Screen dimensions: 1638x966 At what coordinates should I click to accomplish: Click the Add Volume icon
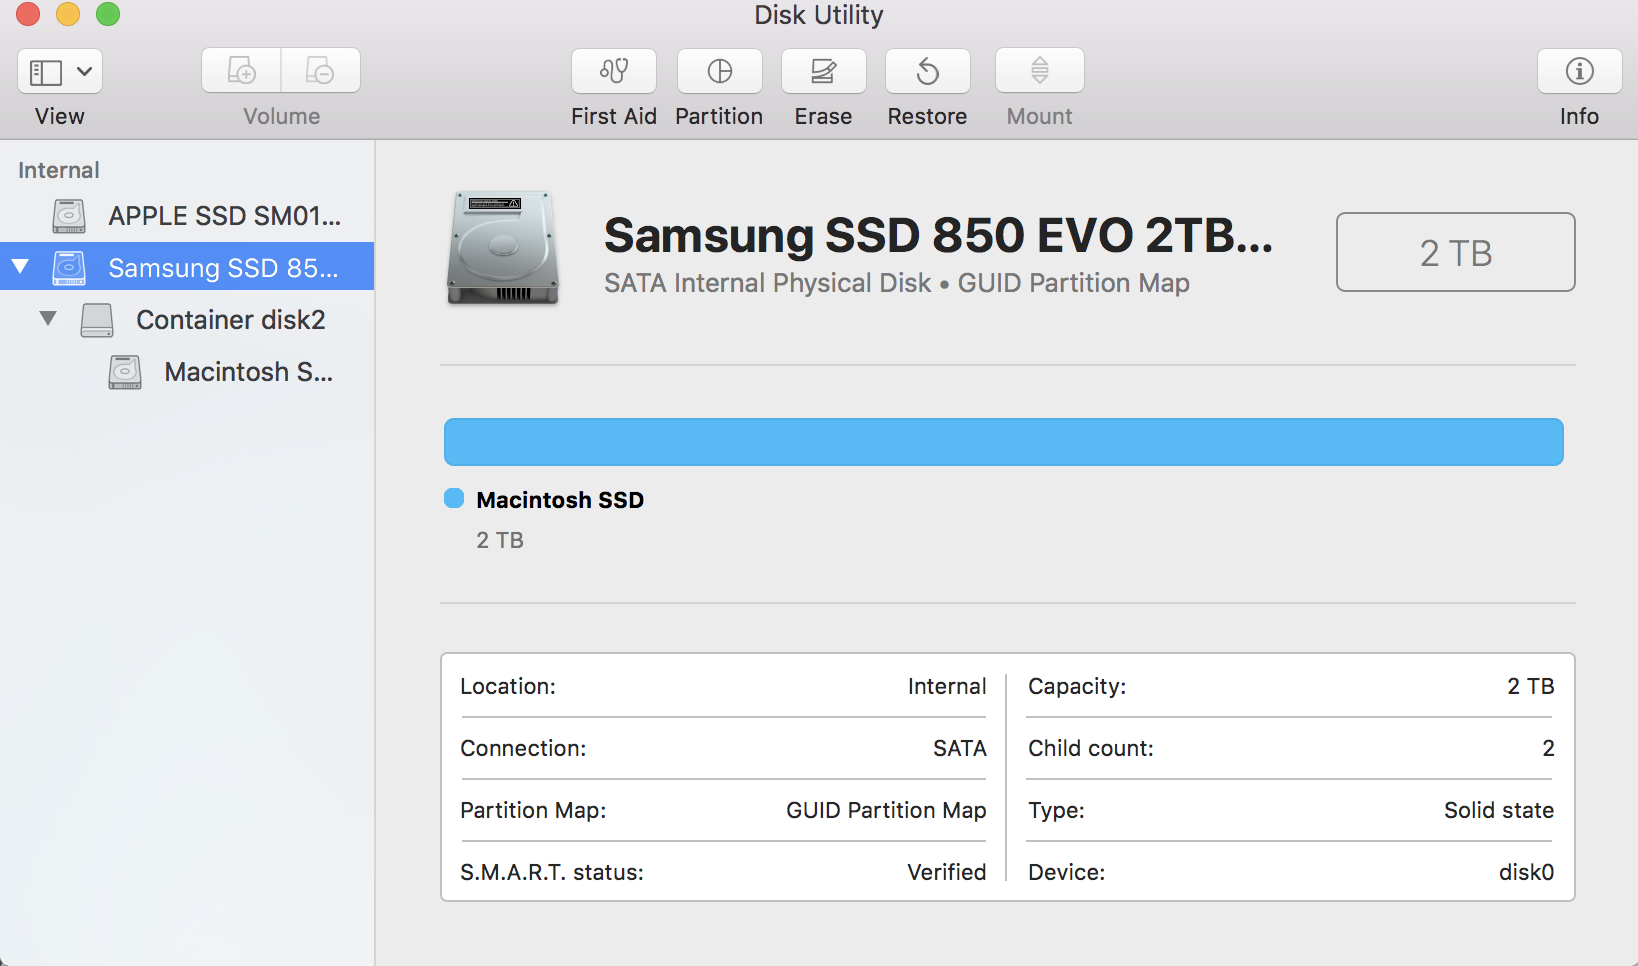(x=241, y=71)
